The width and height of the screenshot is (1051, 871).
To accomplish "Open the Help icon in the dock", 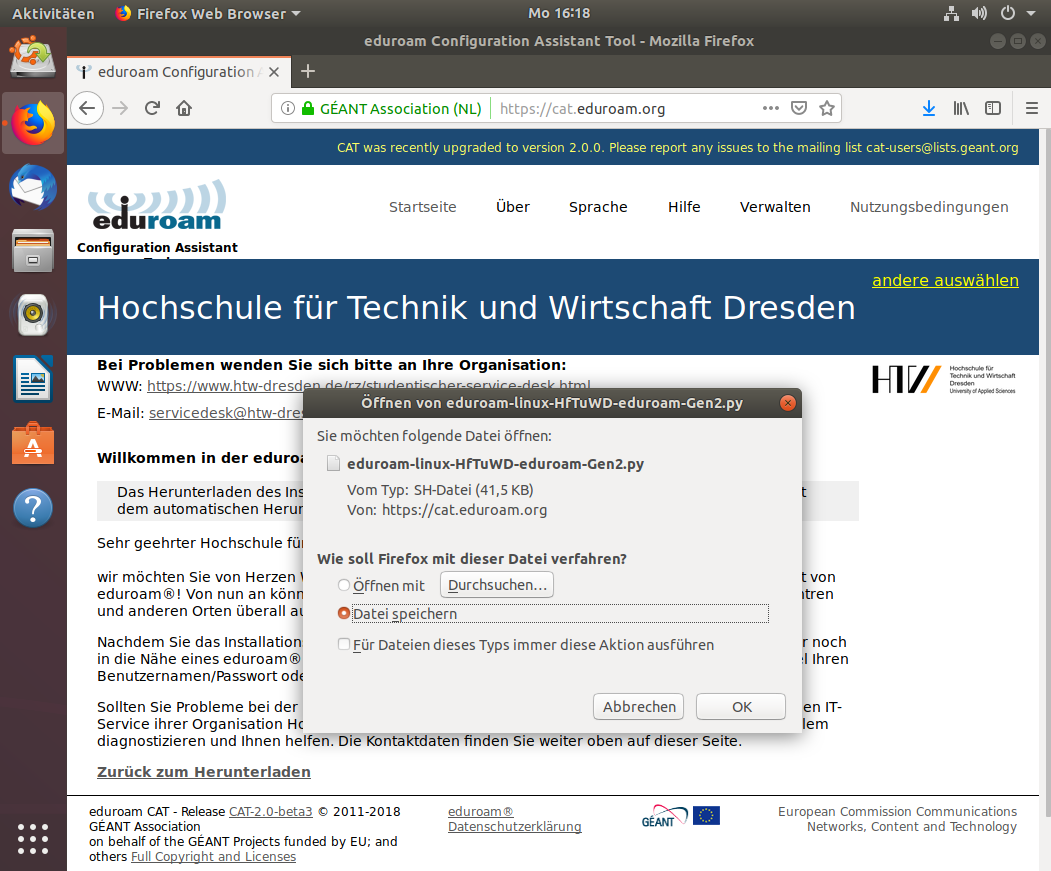I will [33, 508].
